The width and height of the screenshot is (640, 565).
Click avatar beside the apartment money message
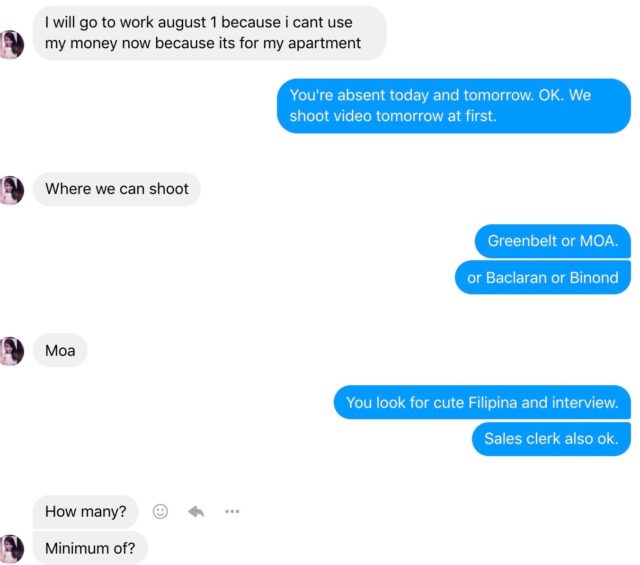pos(12,44)
